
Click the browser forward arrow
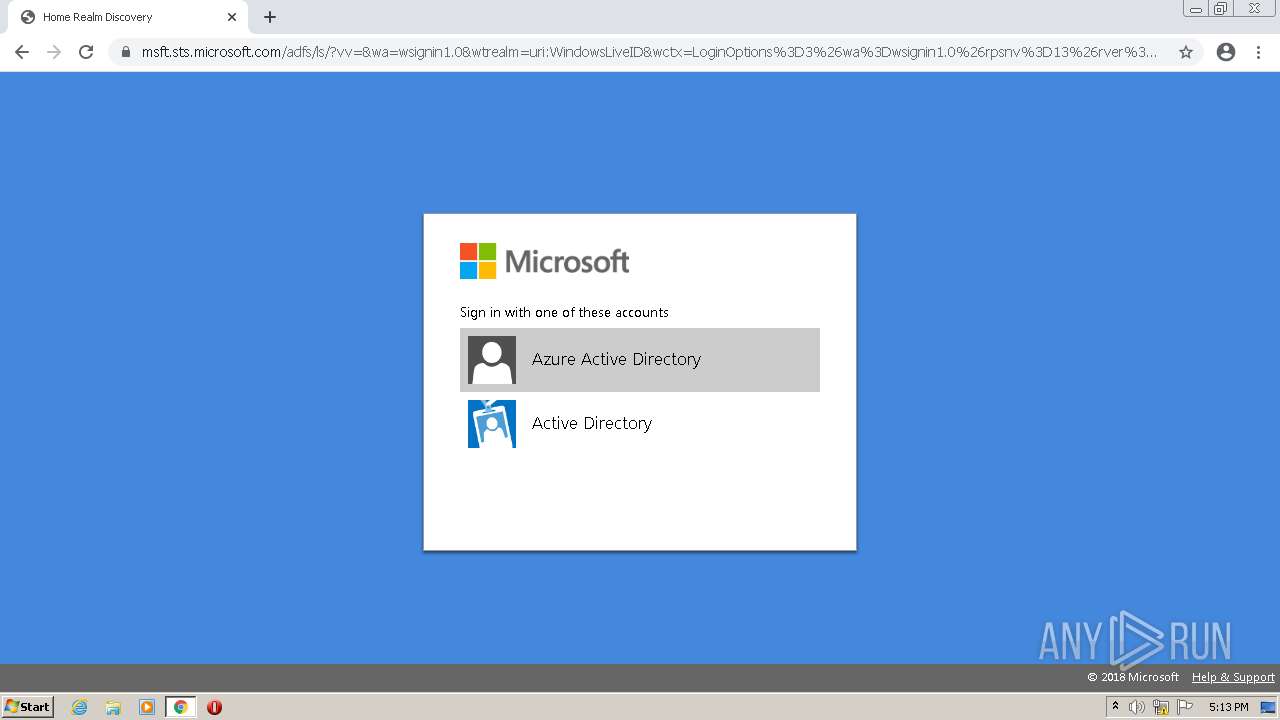pos(54,52)
